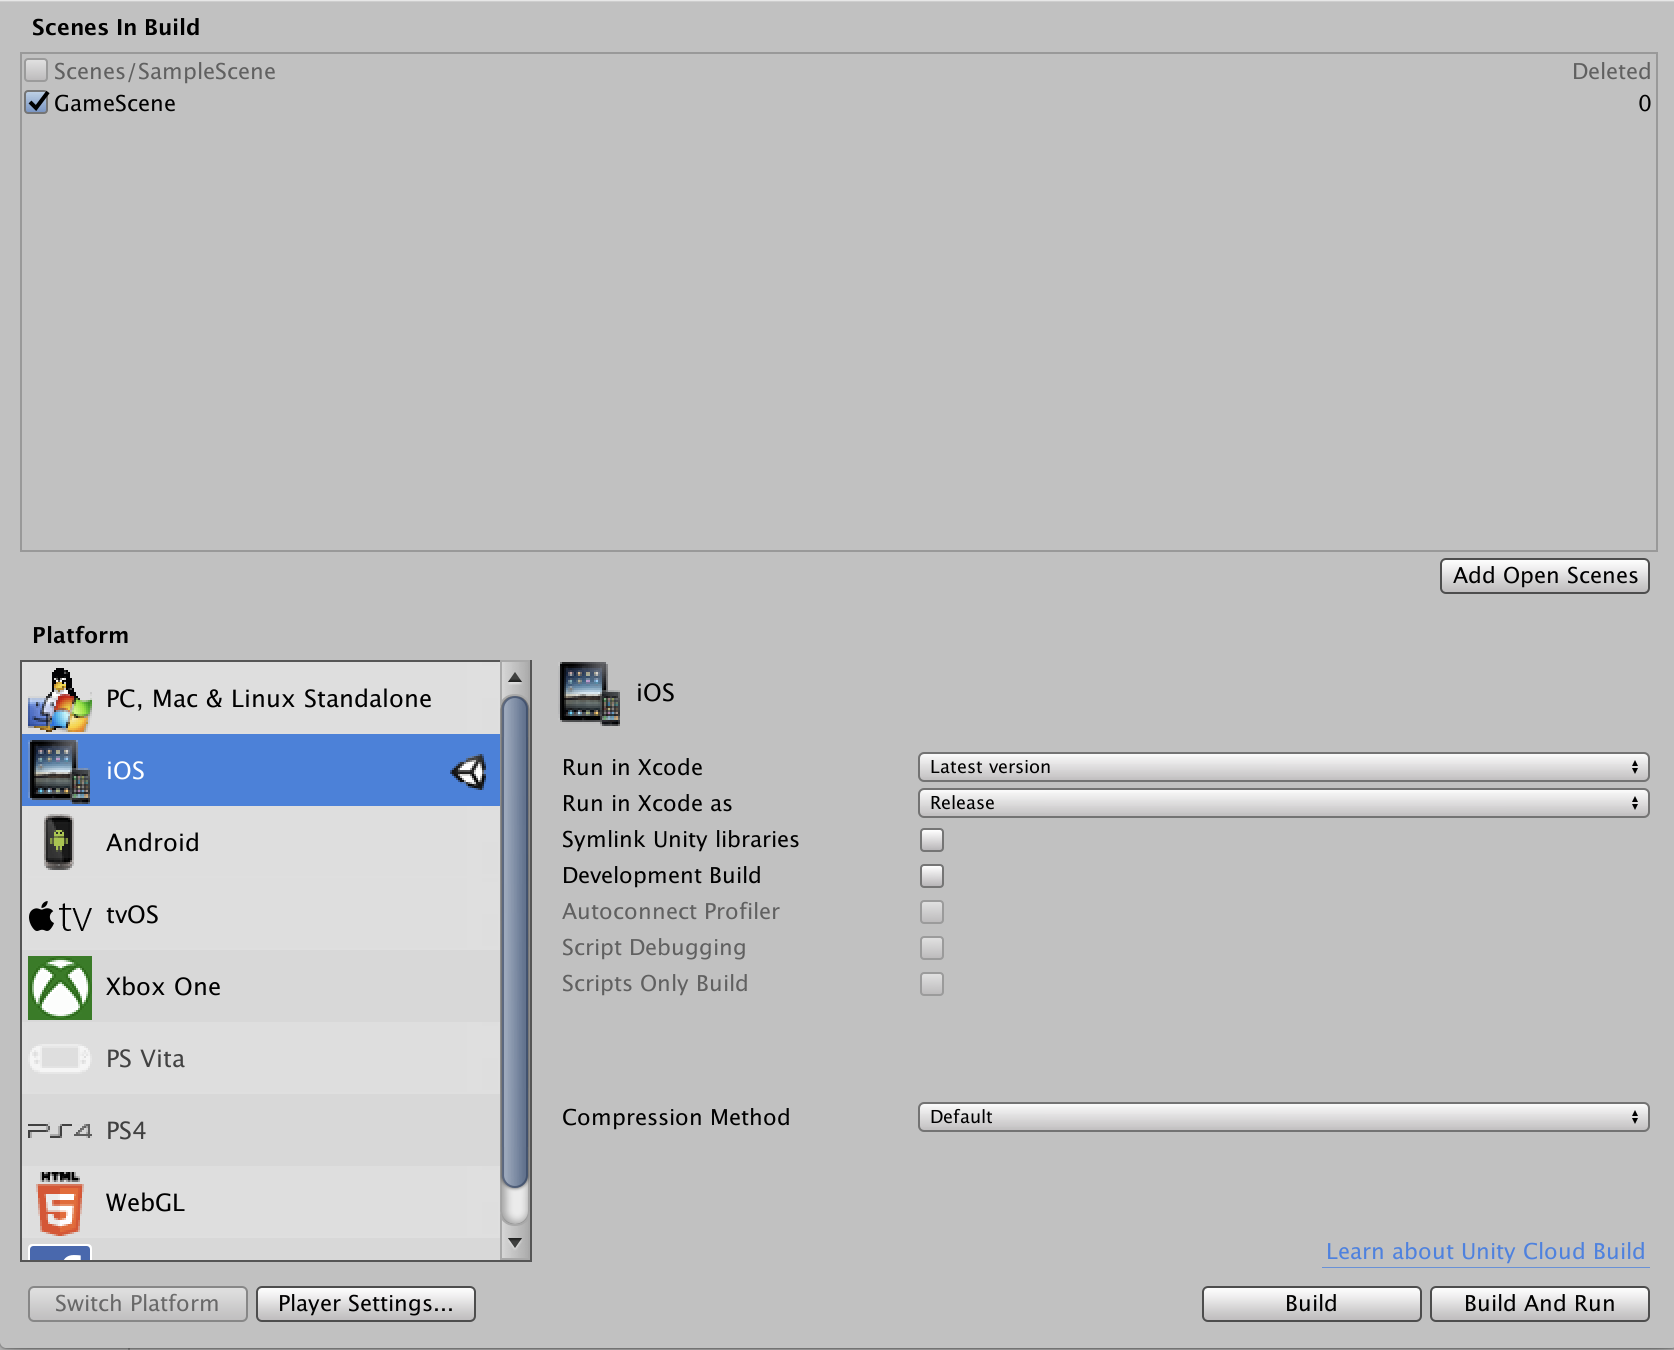Uncheck the GameScene scene checkbox
This screenshot has height=1350, width=1674.
37,103
